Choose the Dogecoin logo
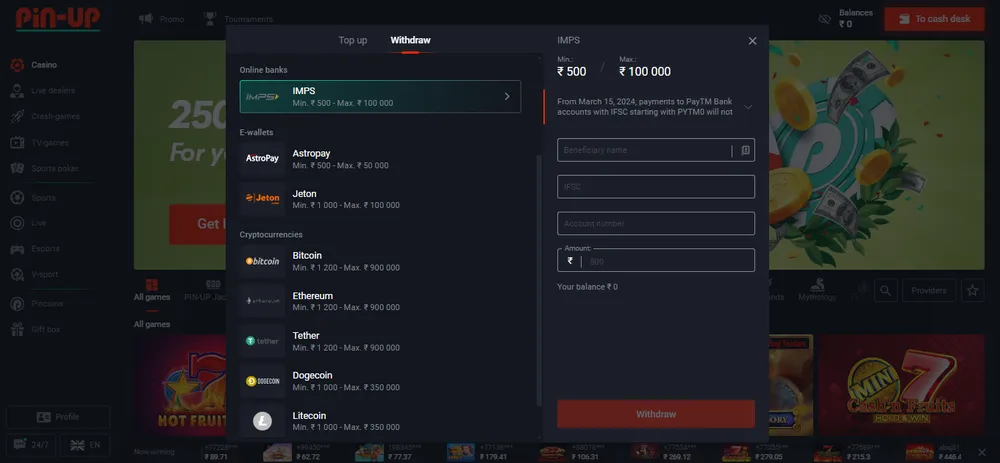The width and height of the screenshot is (1000, 463). pyautogui.click(x=262, y=381)
